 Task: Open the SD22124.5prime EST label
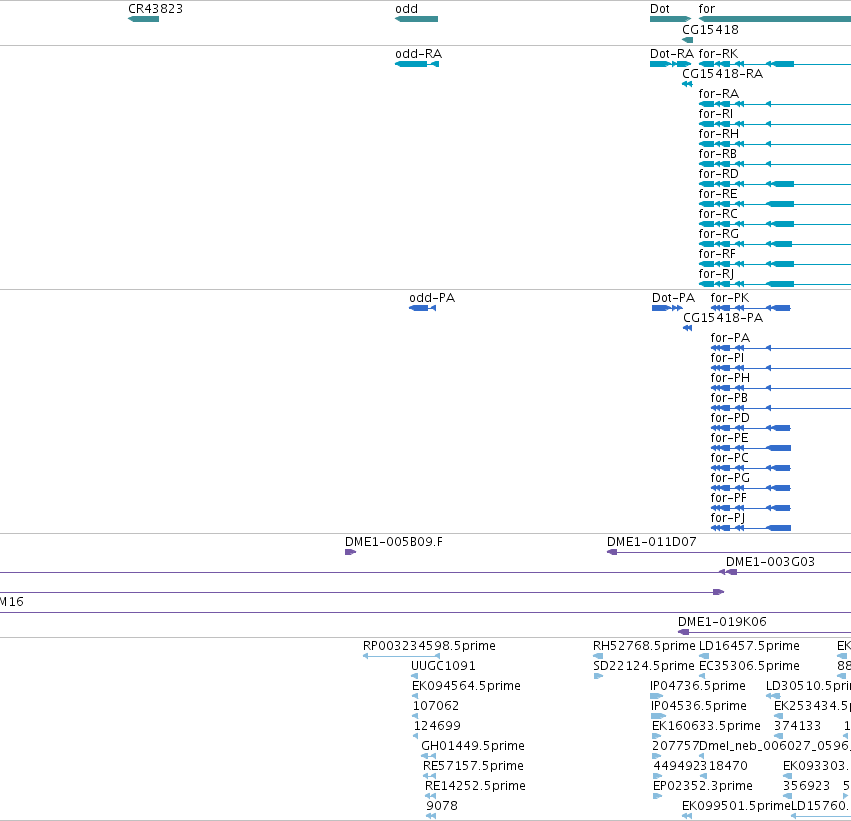pos(644,666)
